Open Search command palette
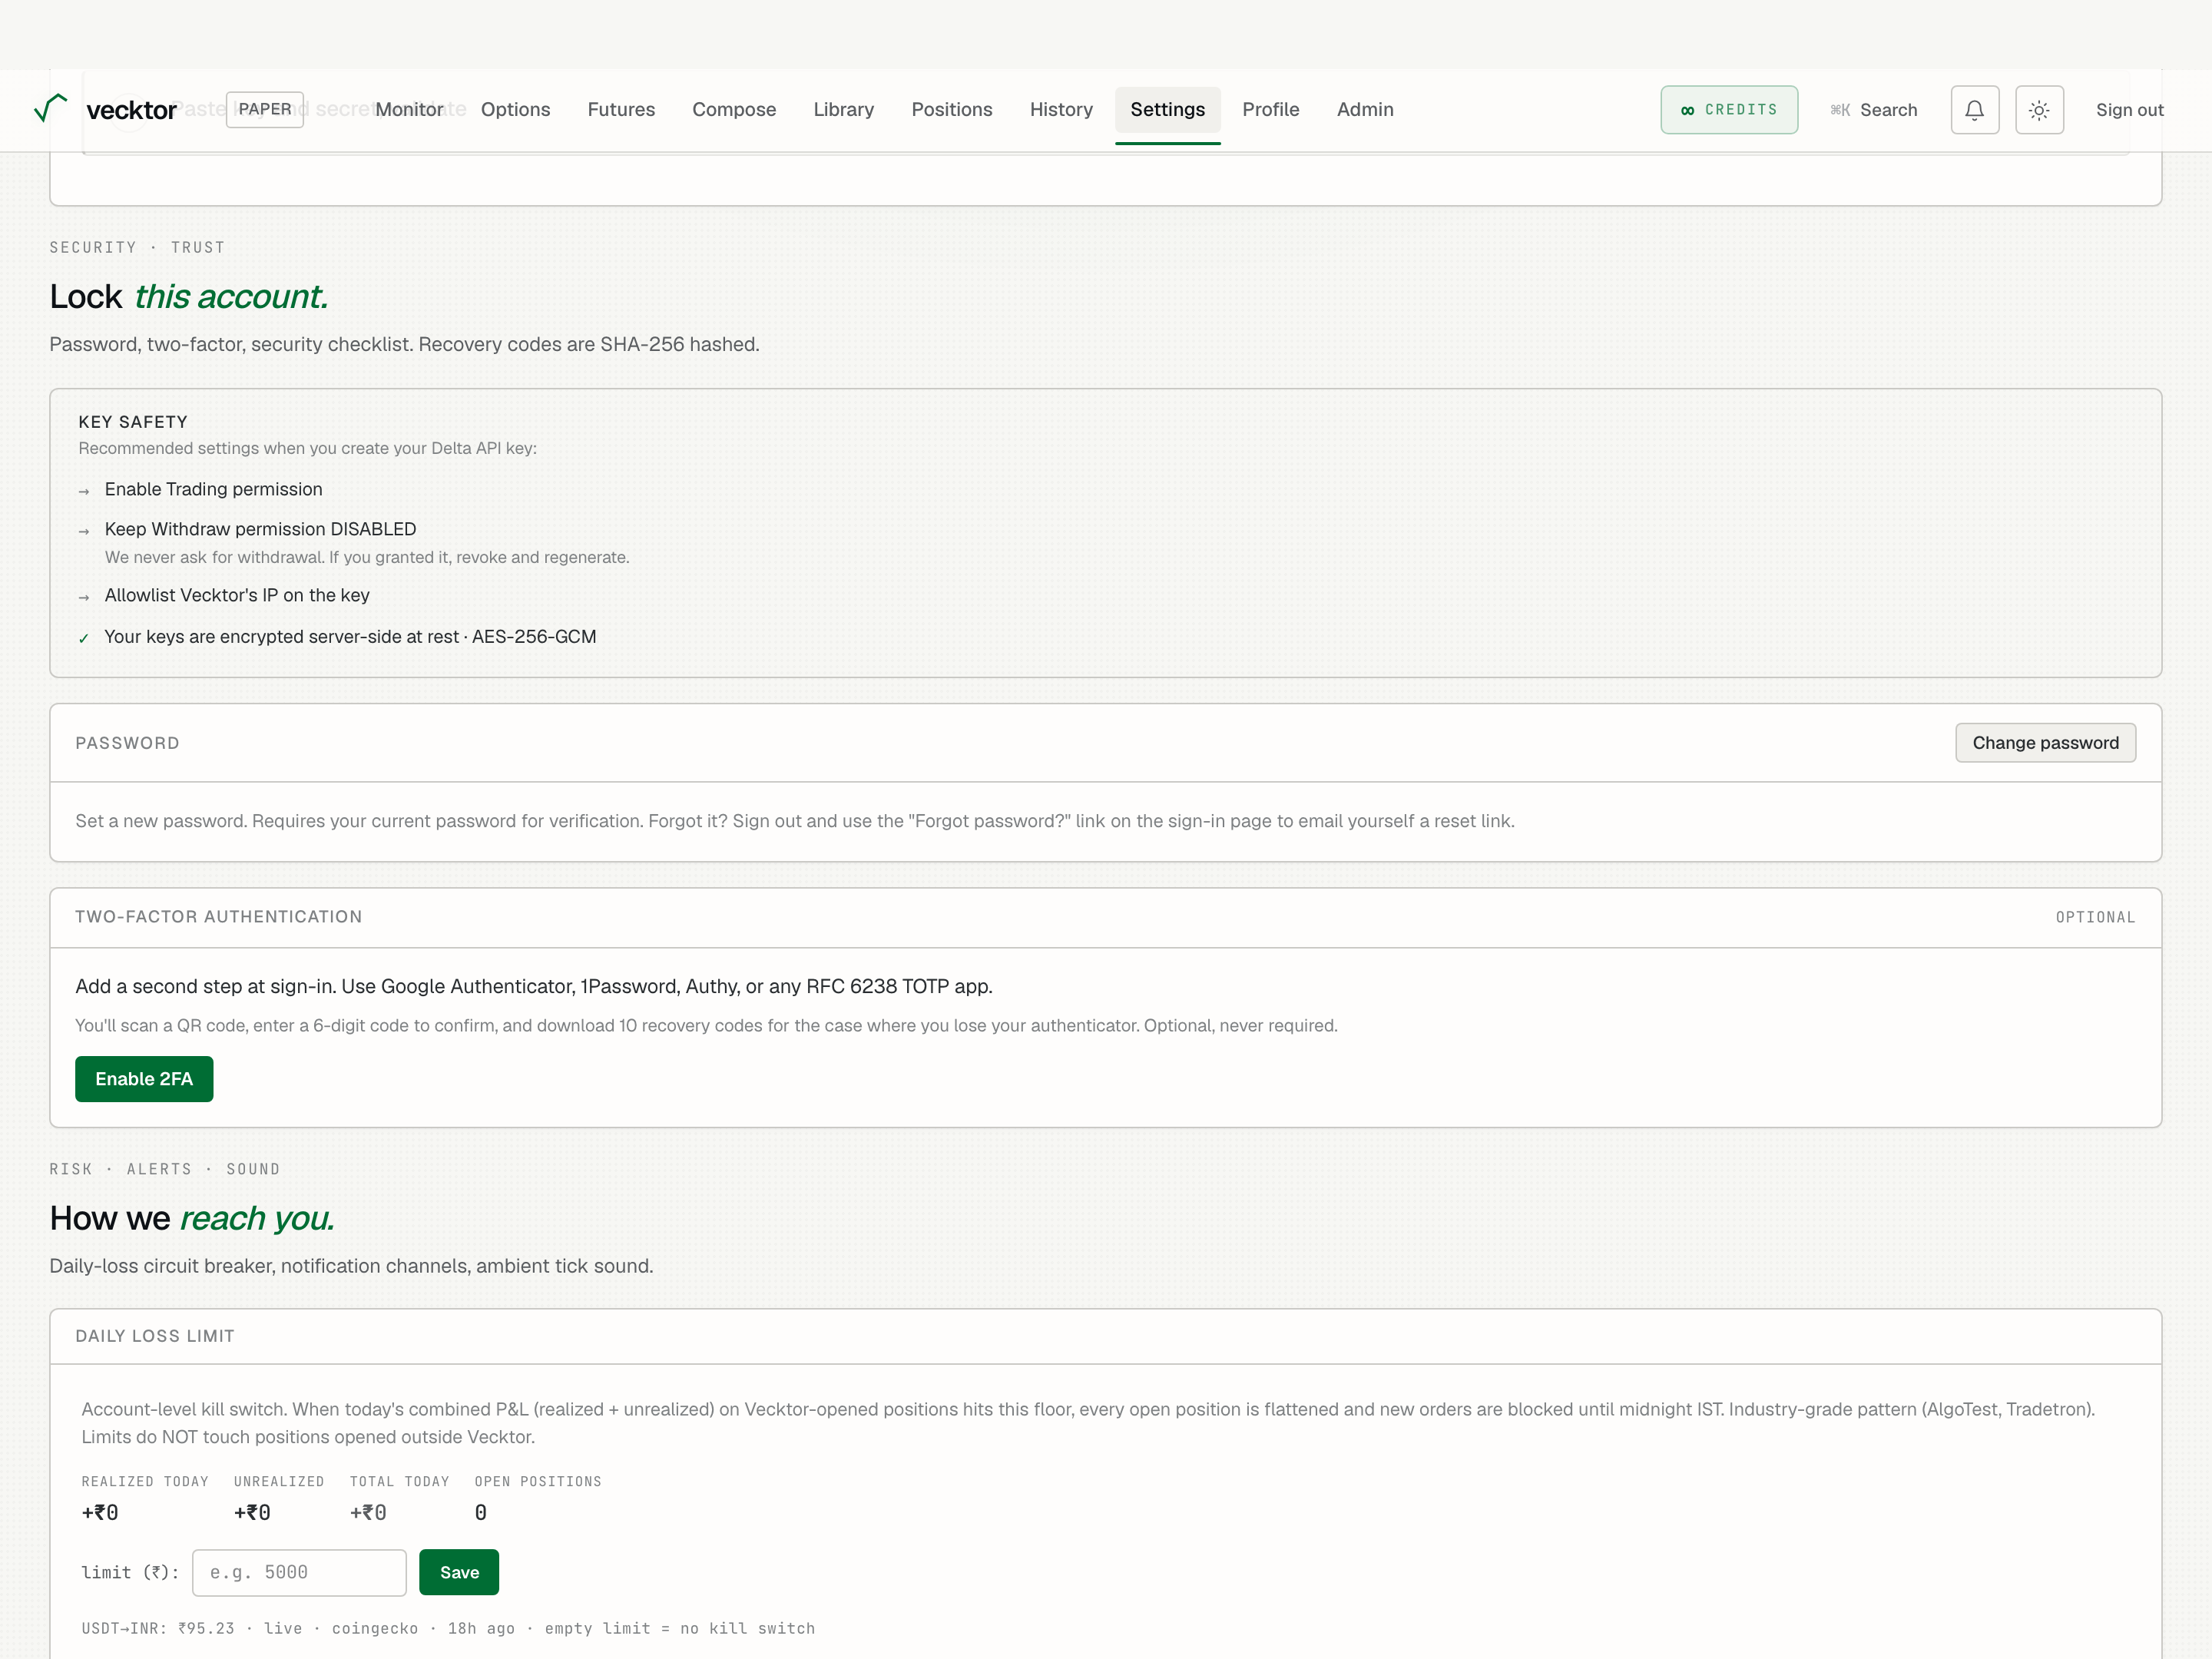This screenshot has width=2212, height=1659. [1873, 110]
